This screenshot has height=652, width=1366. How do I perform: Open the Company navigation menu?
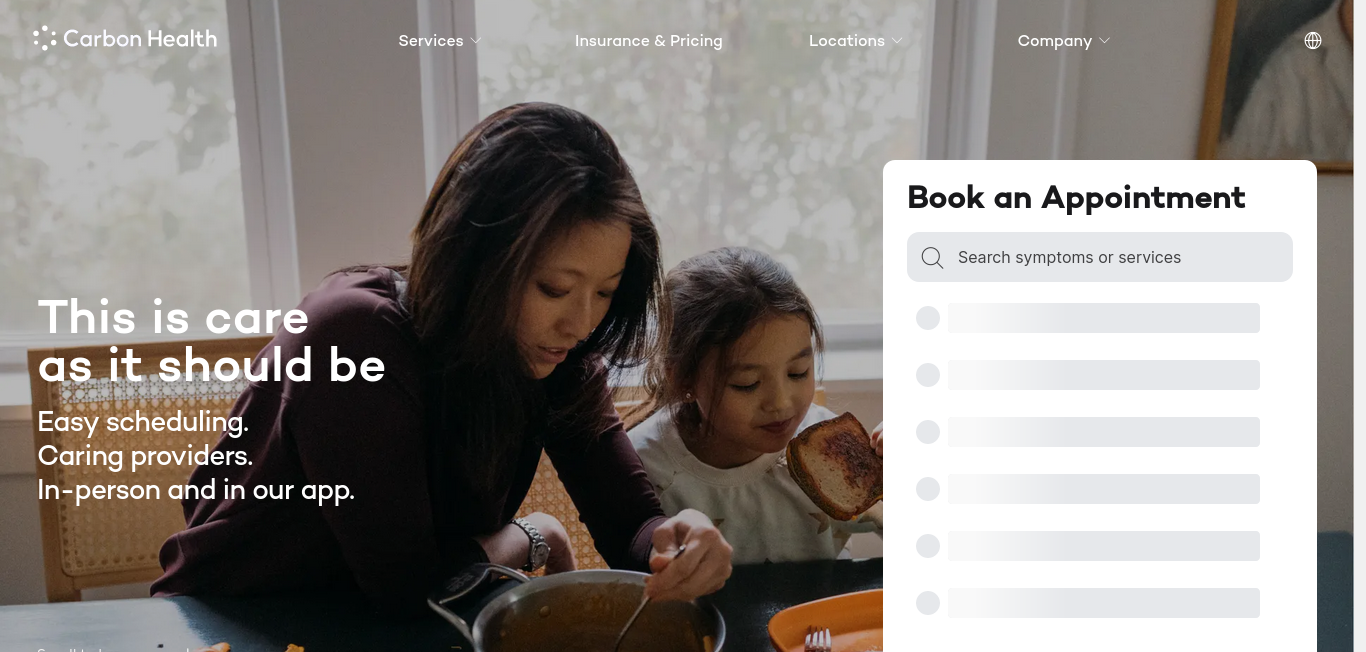point(1055,41)
